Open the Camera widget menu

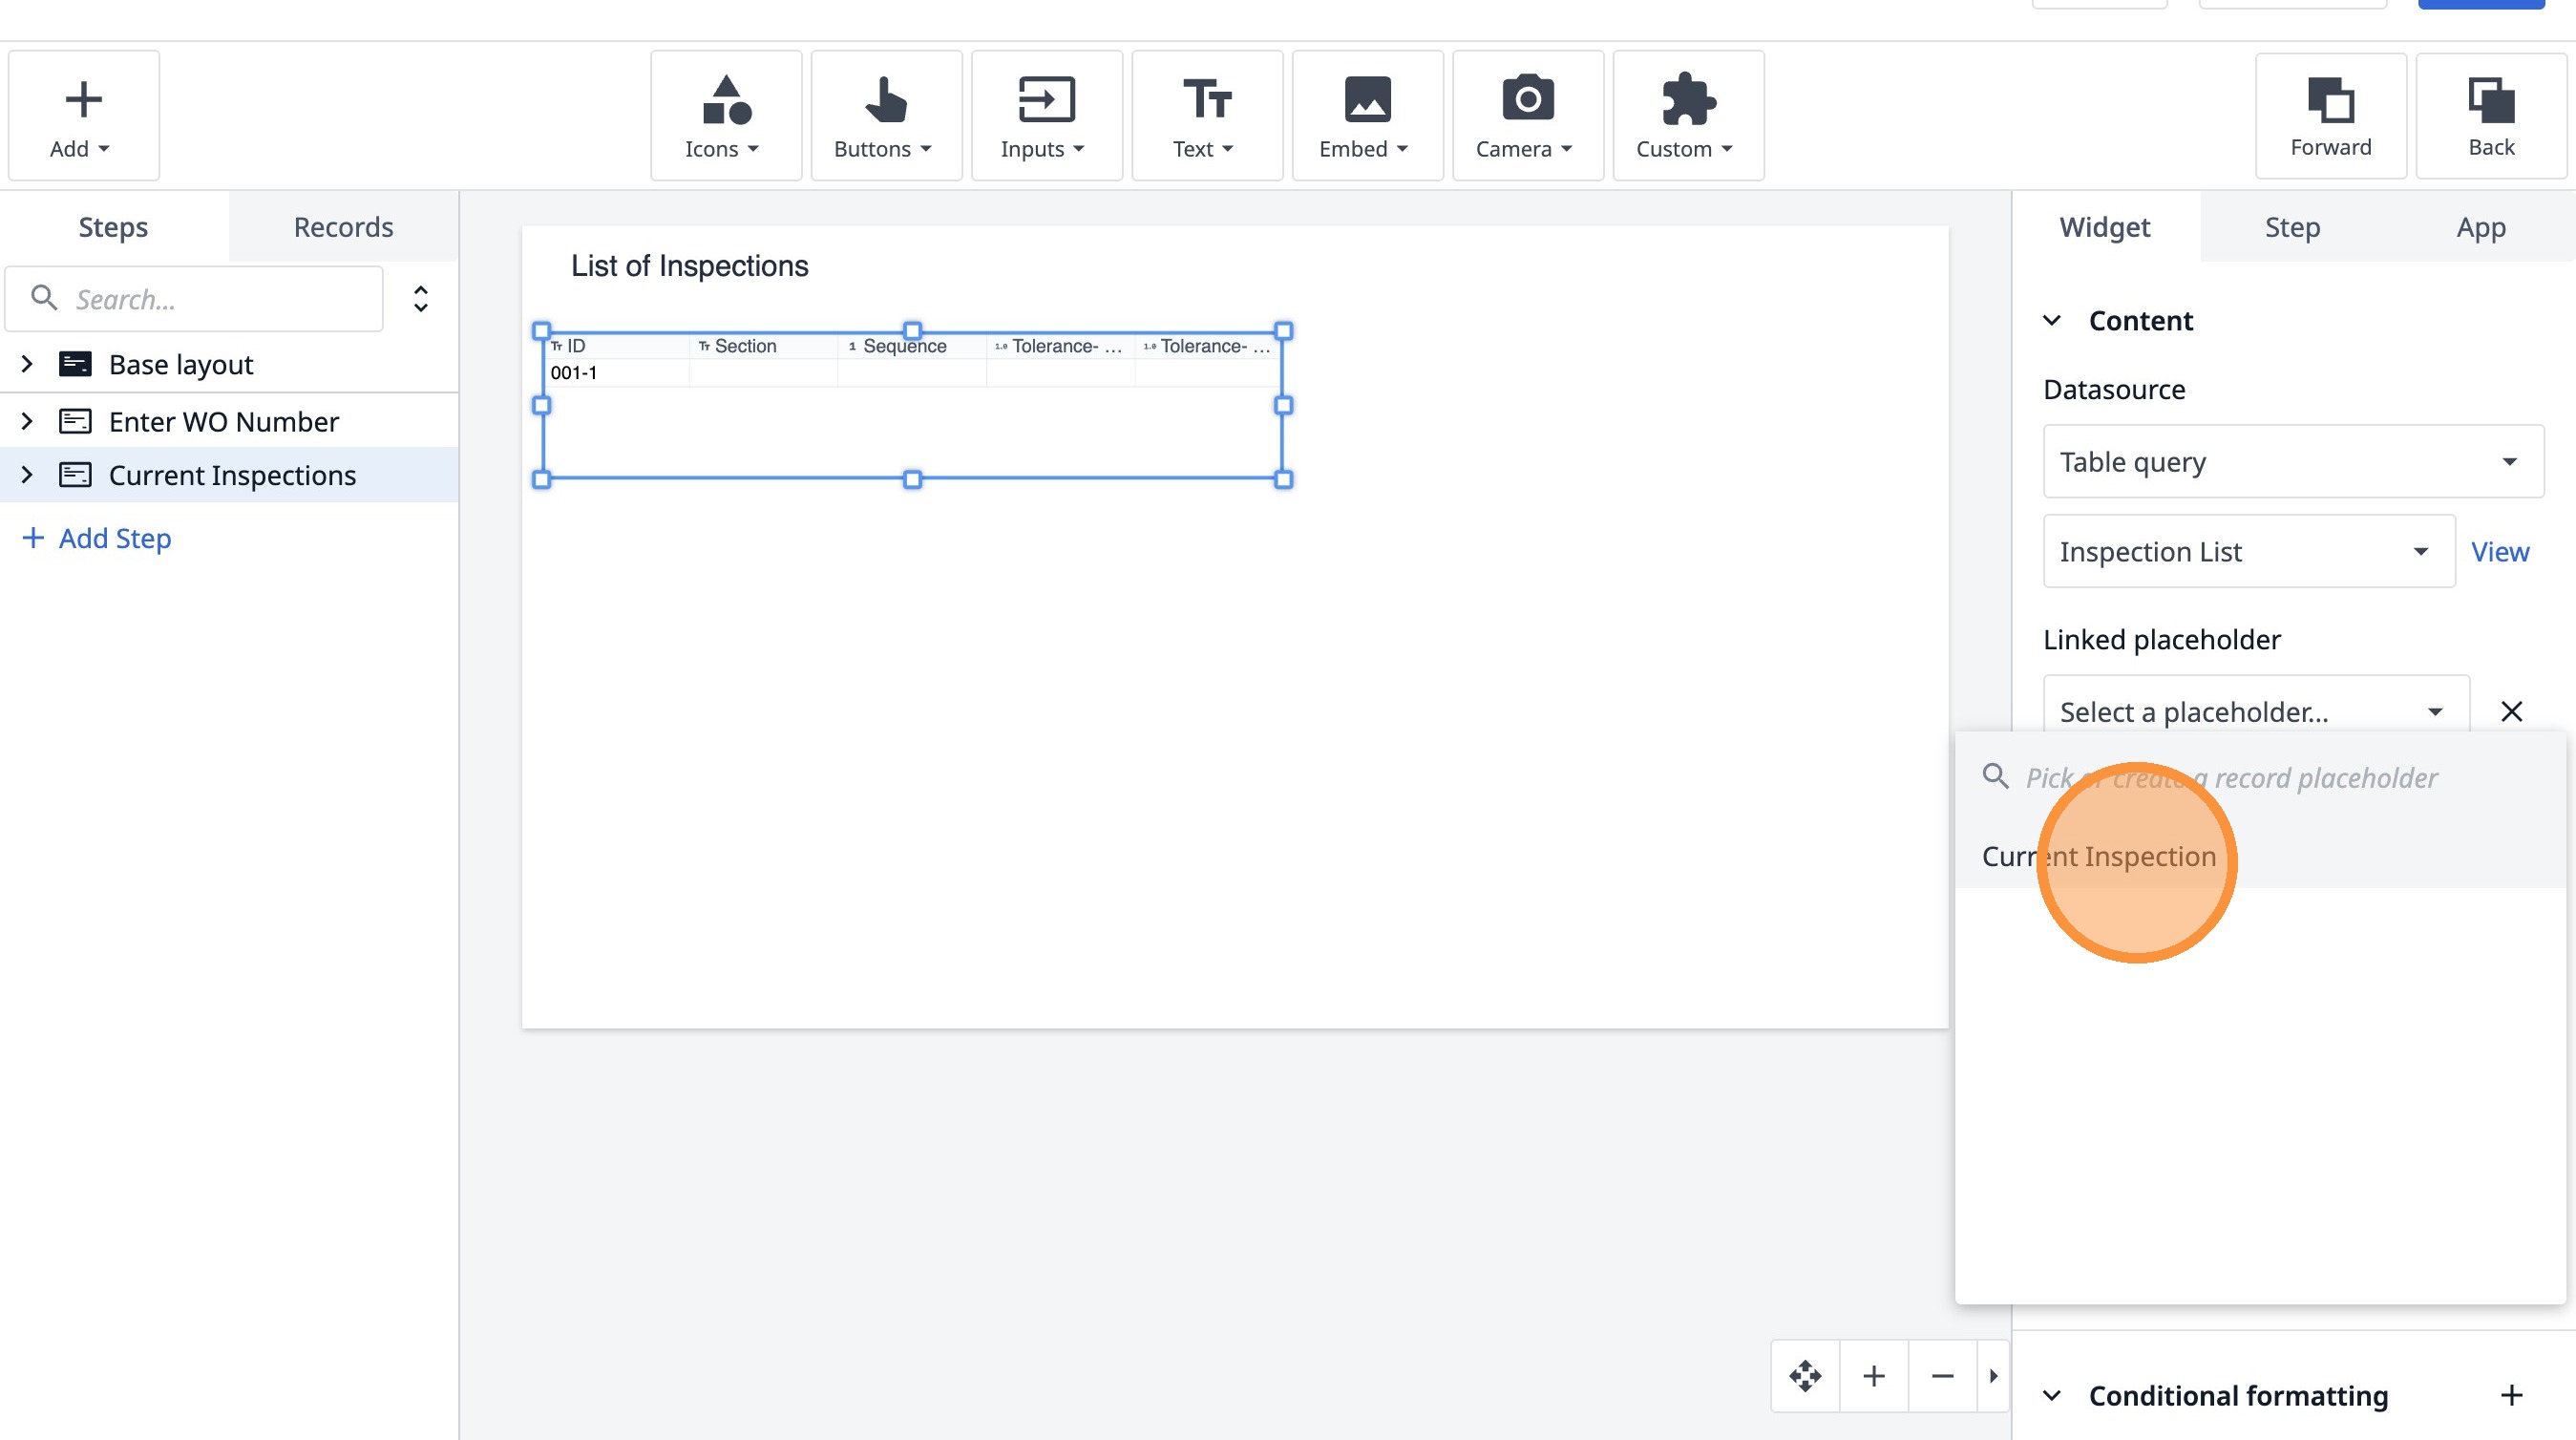(1526, 116)
